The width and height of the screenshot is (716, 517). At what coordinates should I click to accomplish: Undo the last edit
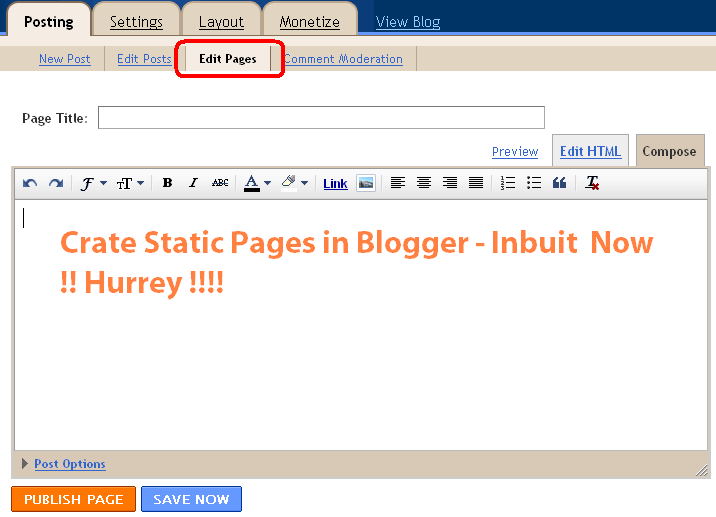[30, 184]
